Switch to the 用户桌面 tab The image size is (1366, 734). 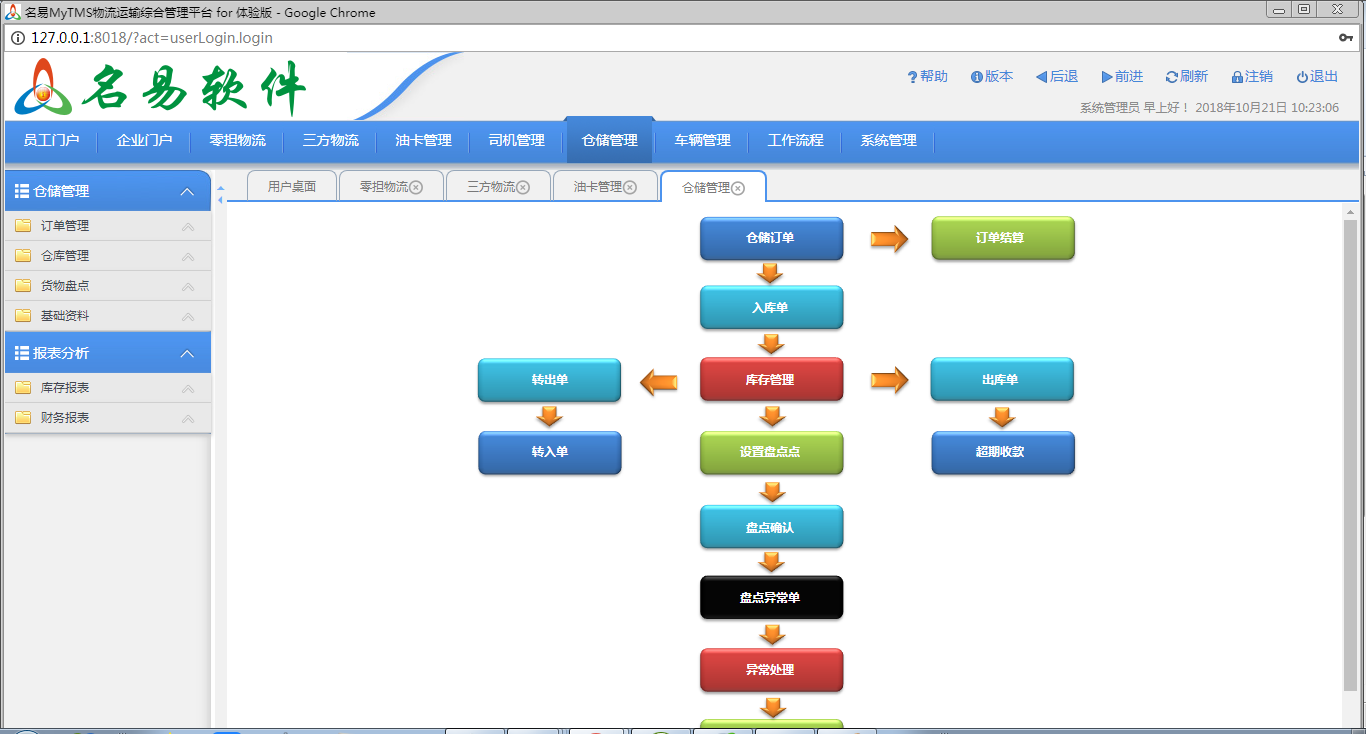[291, 185]
